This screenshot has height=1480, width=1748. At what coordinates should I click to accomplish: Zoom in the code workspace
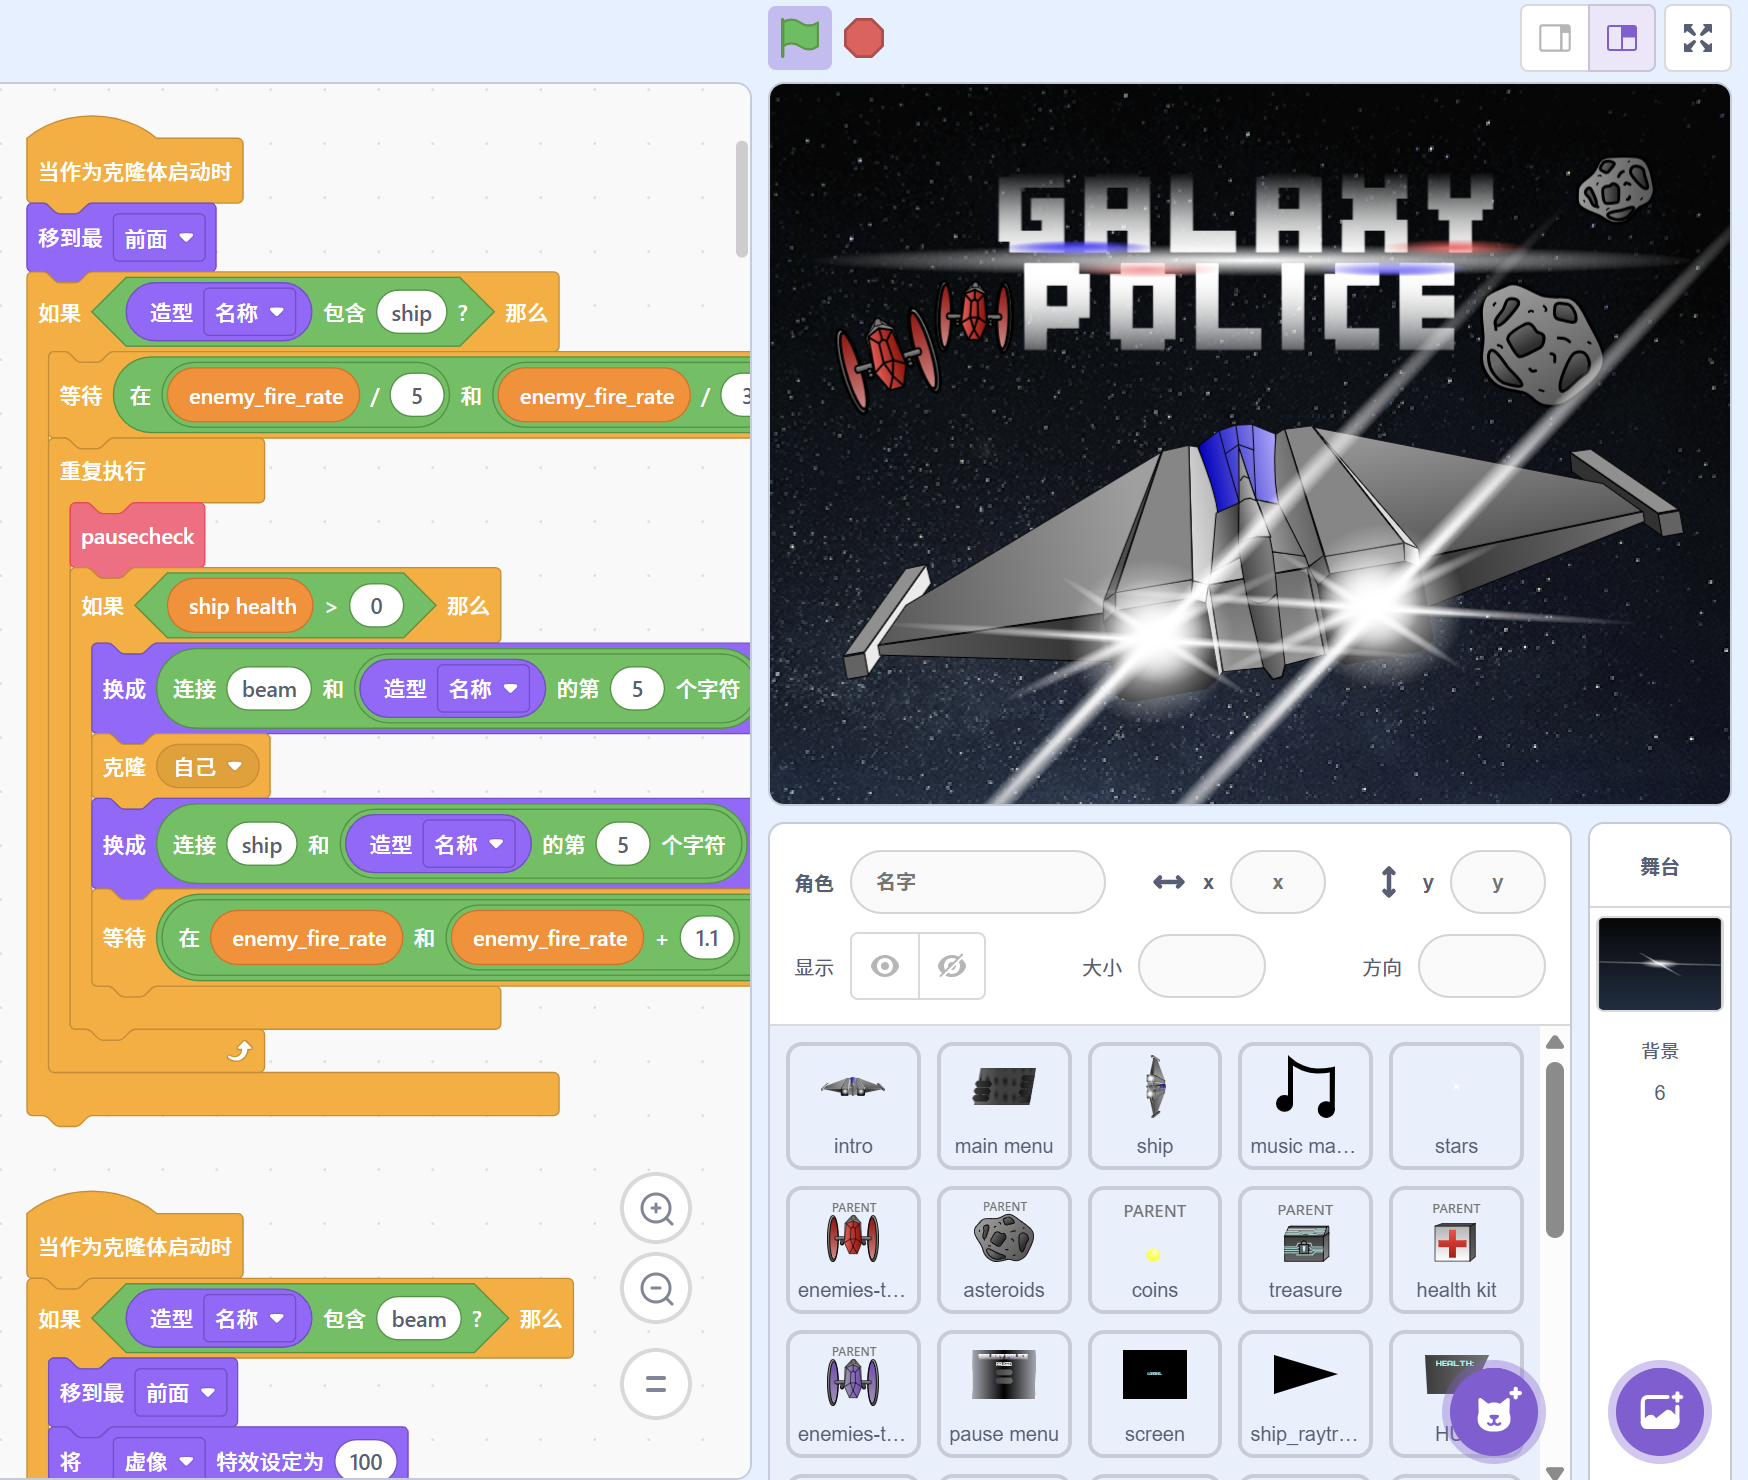point(656,1209)
